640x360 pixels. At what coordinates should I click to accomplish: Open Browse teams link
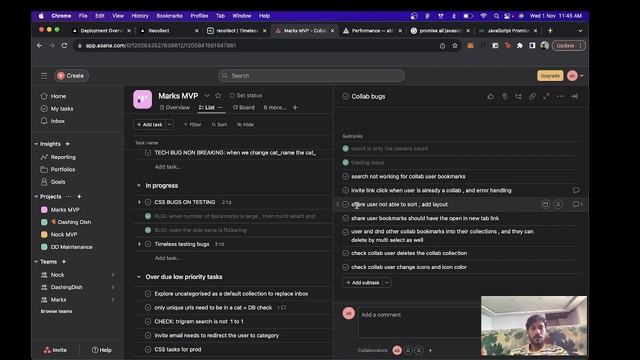pos(56,311)
